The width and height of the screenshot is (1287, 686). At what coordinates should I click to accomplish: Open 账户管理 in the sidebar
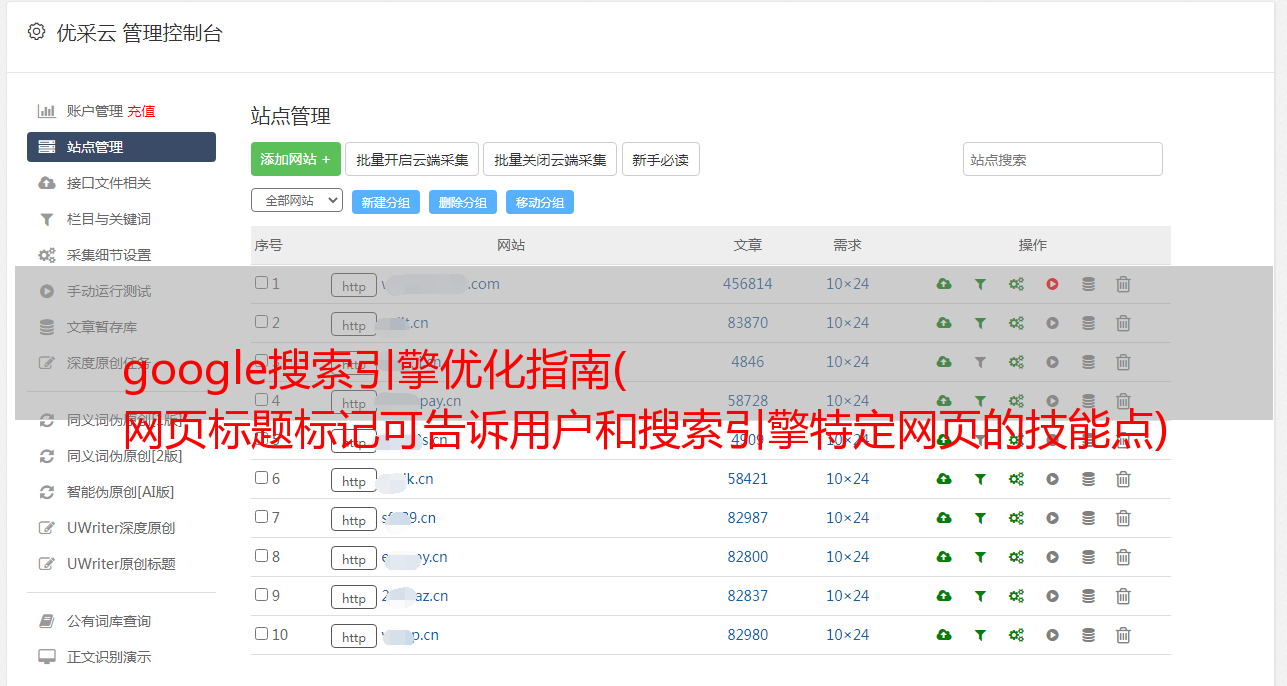click(94, 111)
